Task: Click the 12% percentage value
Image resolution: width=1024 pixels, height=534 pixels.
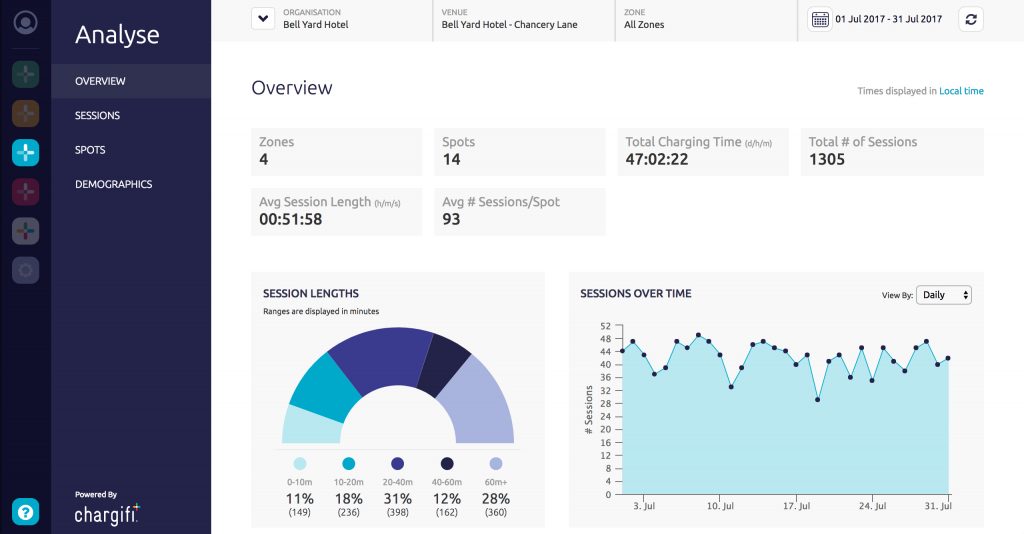Action: [x=447, y=499]
